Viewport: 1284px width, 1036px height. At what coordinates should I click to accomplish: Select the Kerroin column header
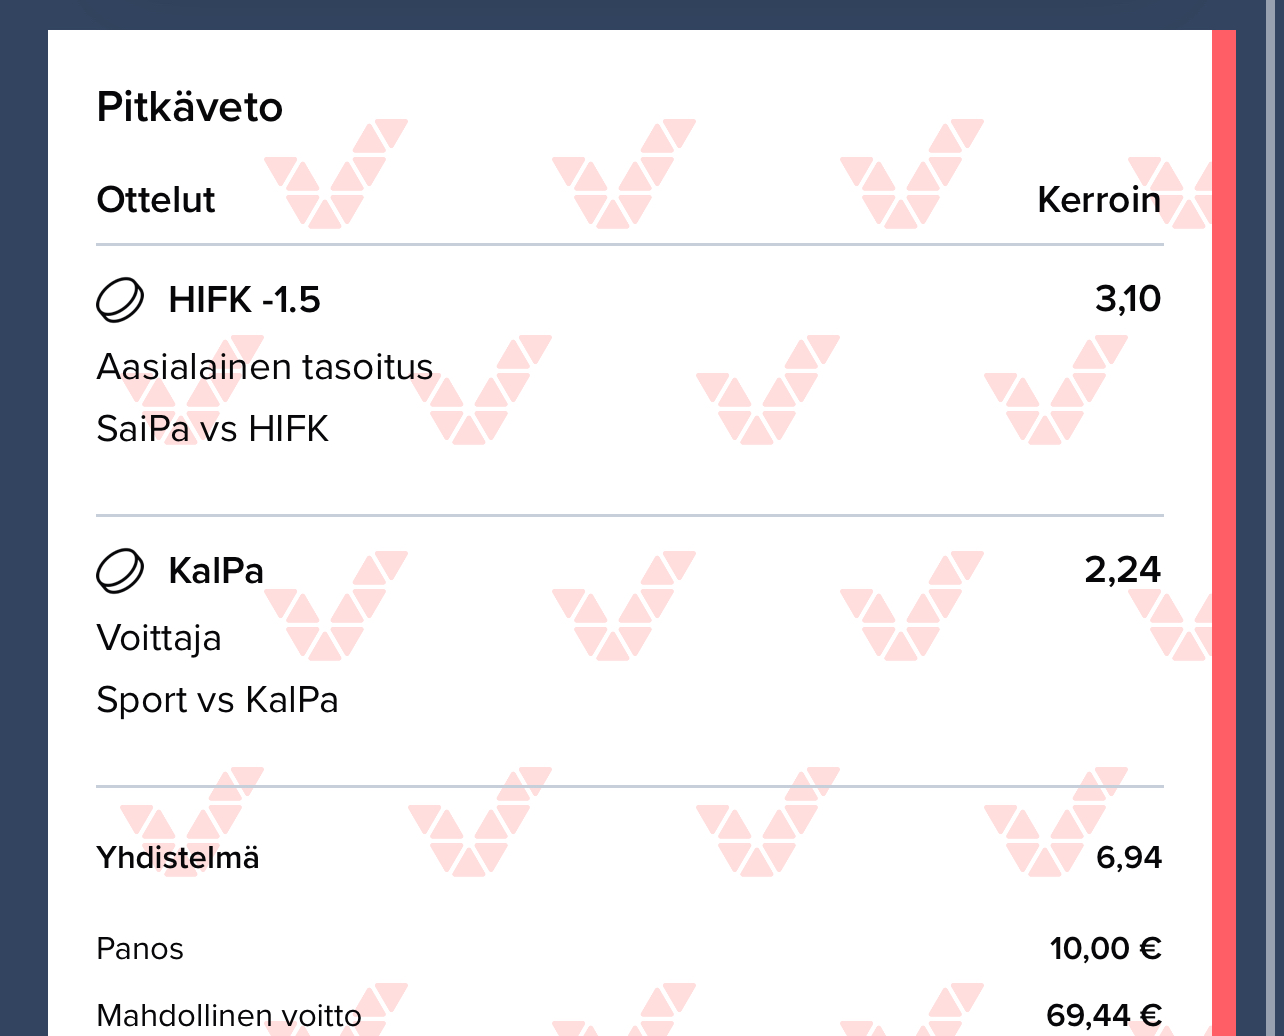point(1099,200)
